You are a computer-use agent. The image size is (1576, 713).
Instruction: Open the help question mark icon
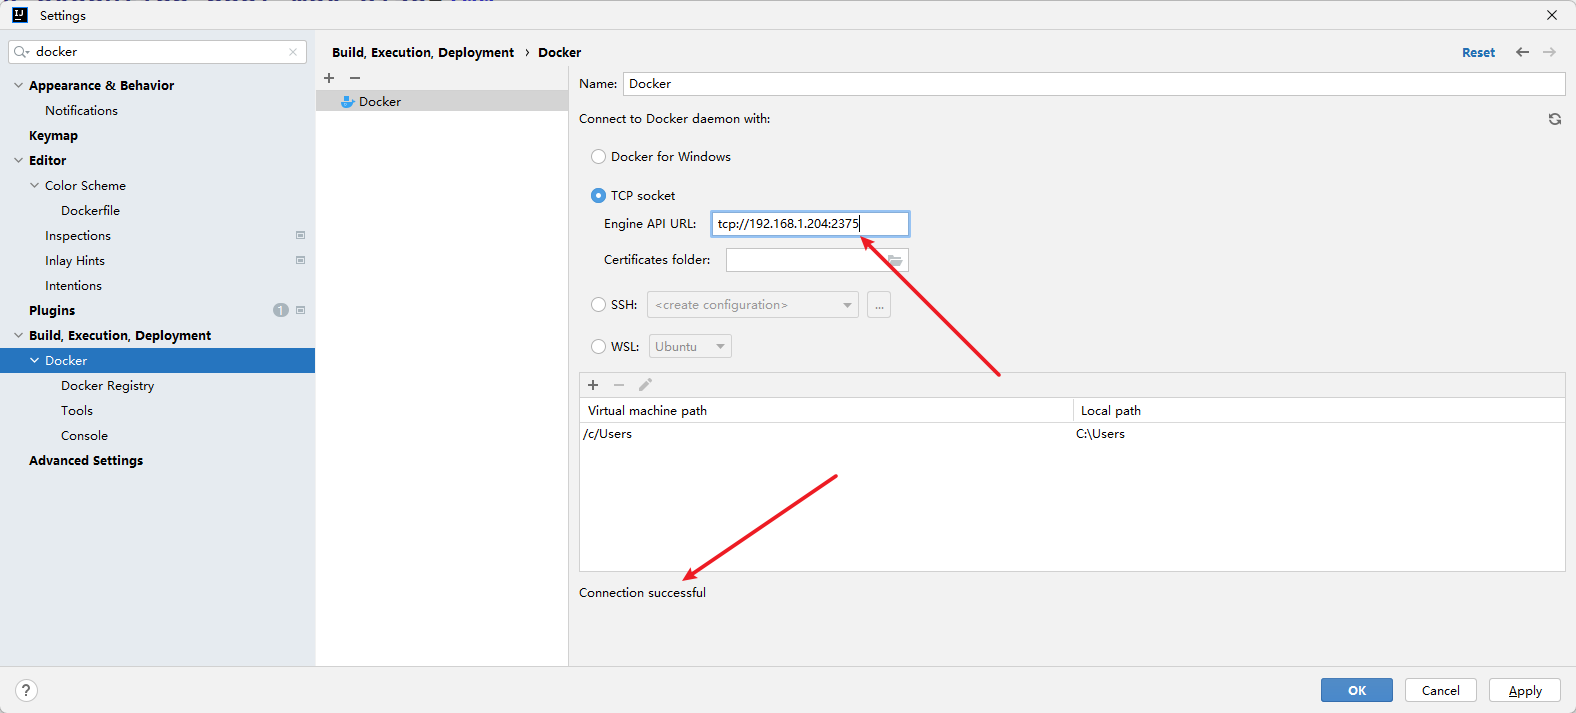(27, 690)
